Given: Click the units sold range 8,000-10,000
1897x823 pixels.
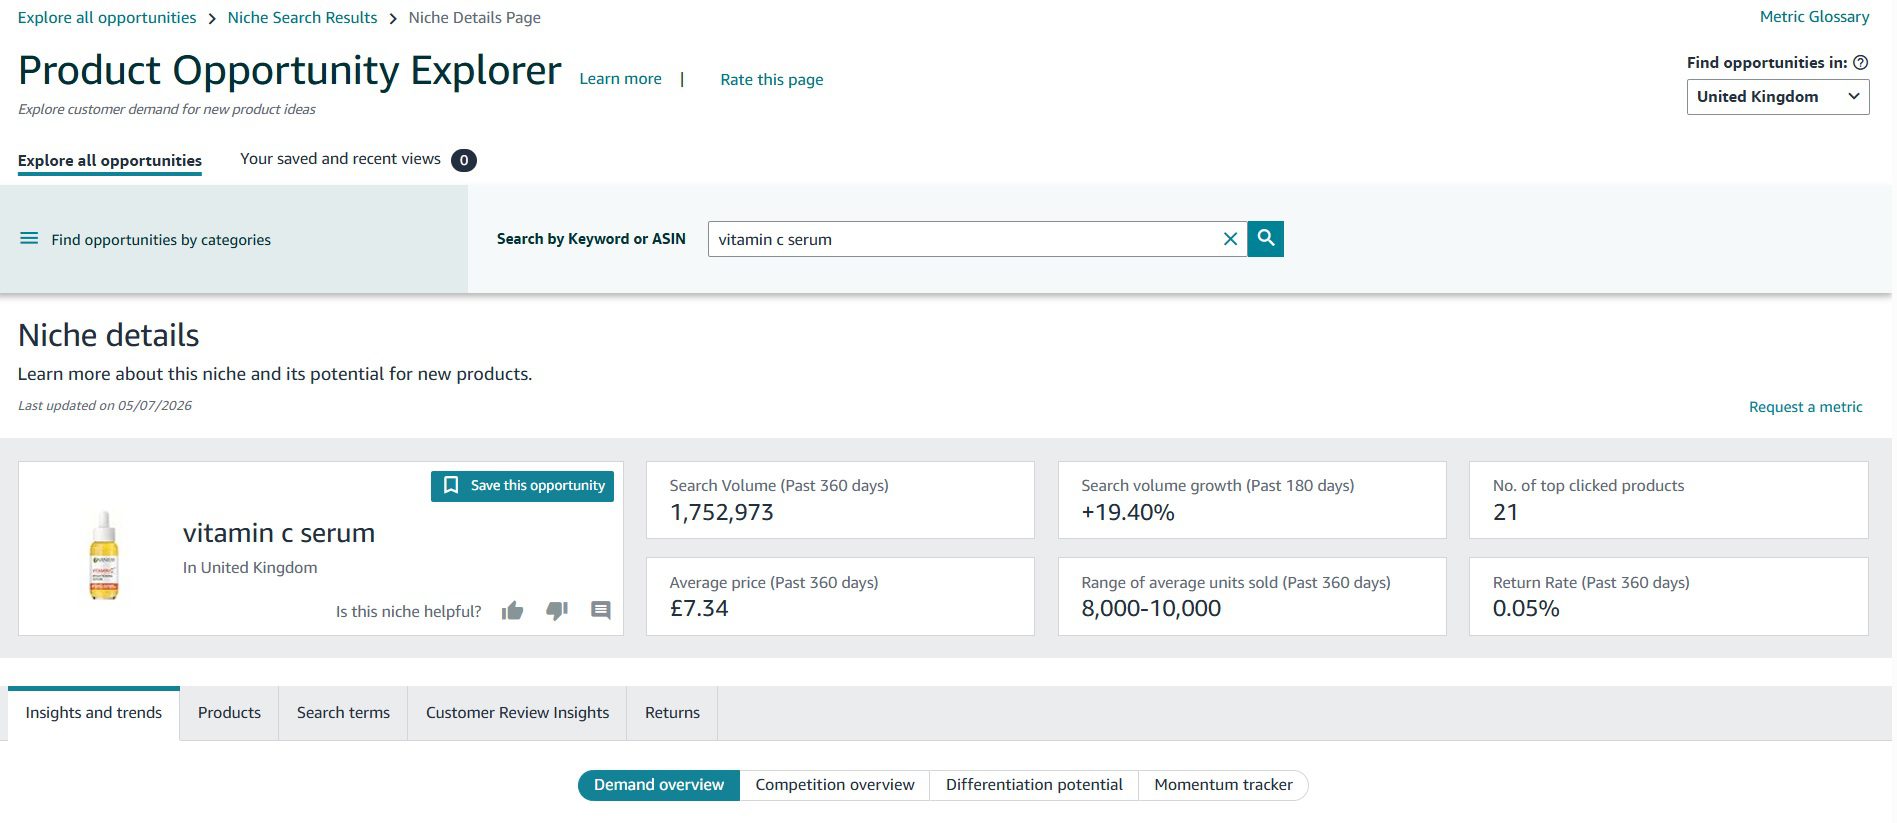Looking at the screenshot, I should [x=1151, y=609].
